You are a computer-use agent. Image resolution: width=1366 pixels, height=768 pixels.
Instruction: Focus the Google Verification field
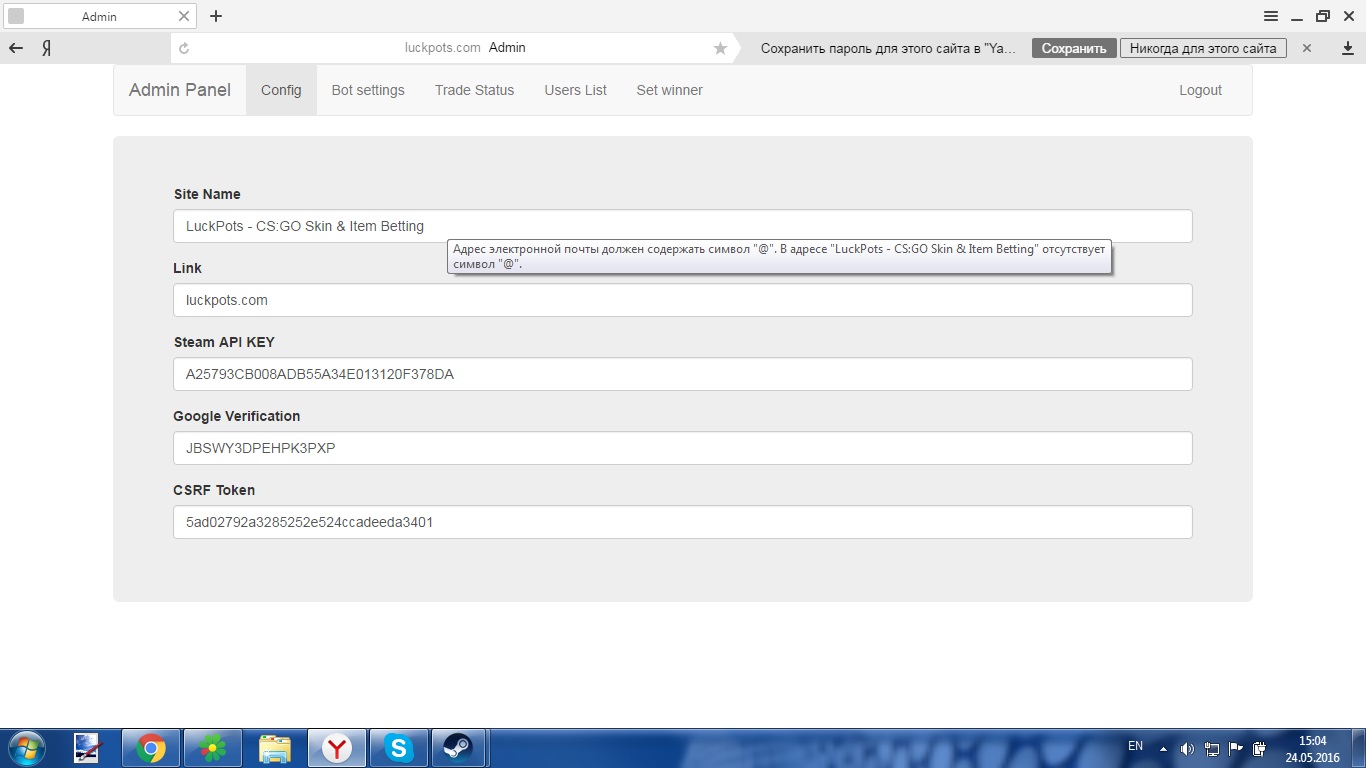coord(682,448)
